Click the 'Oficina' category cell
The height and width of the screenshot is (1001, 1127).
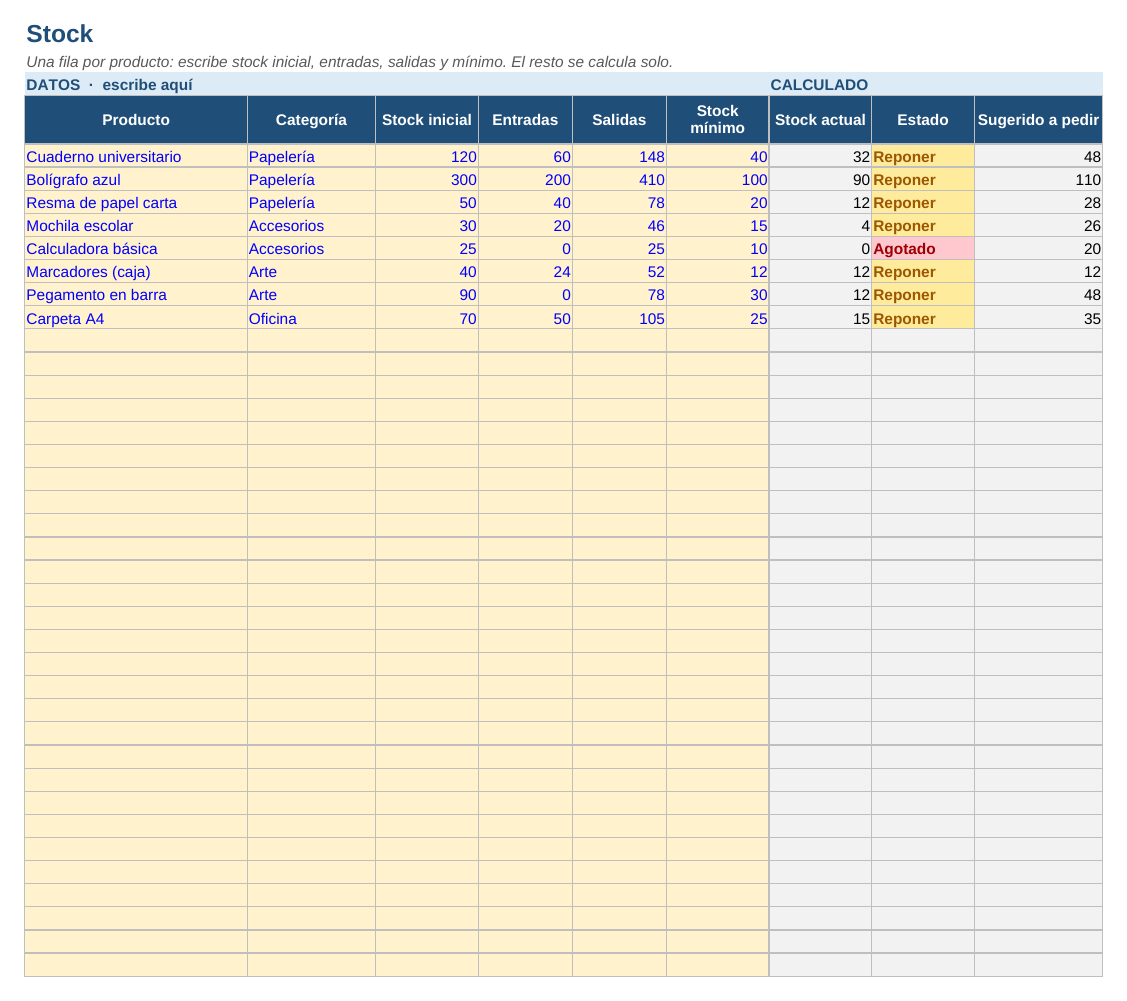[311, 318]
